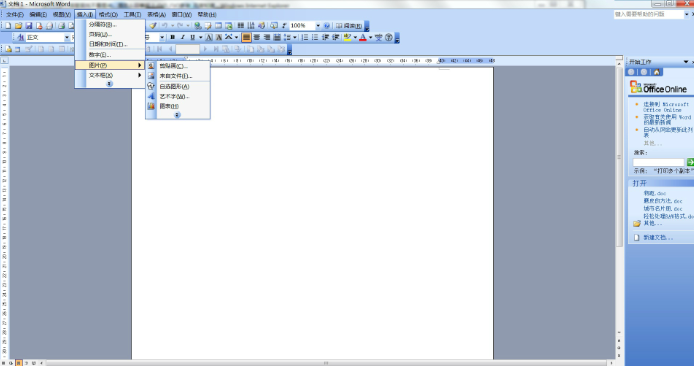Screen dimensions: 694x366
Task: Toggle the Show/Hide editing marks button
Action: tap(285, 26)
